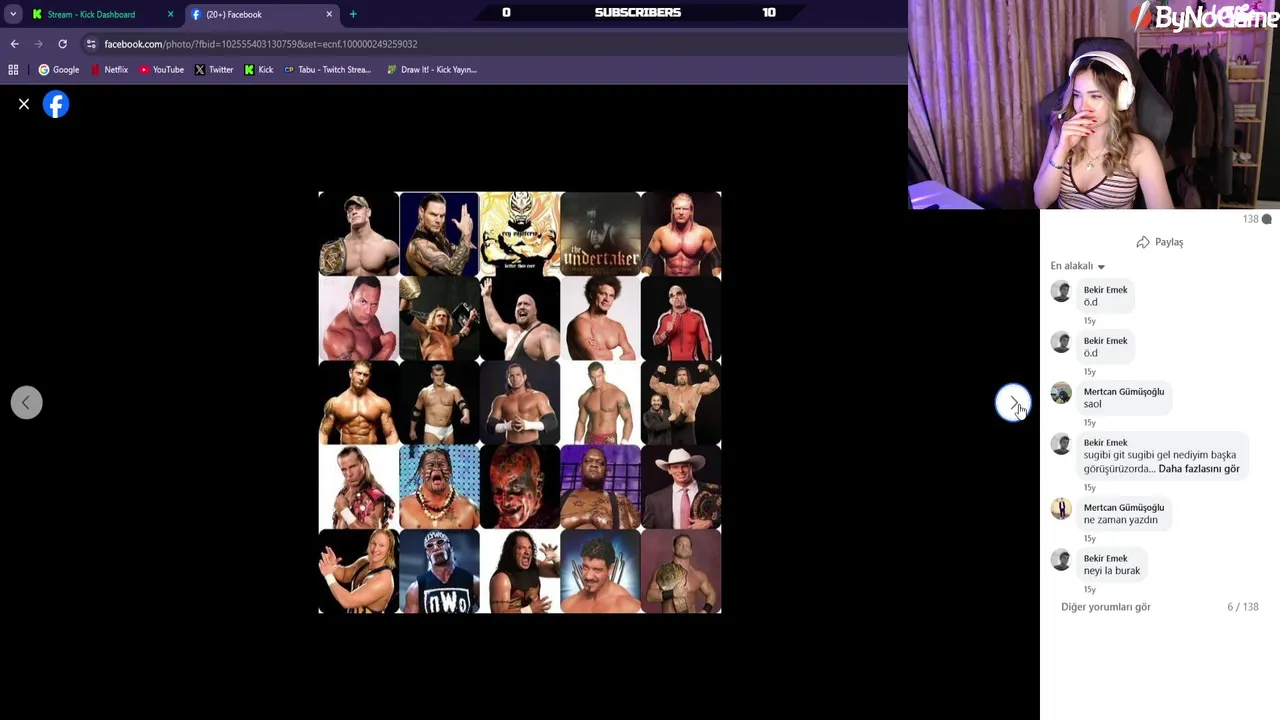Open the Netflix bookmark

109,70
